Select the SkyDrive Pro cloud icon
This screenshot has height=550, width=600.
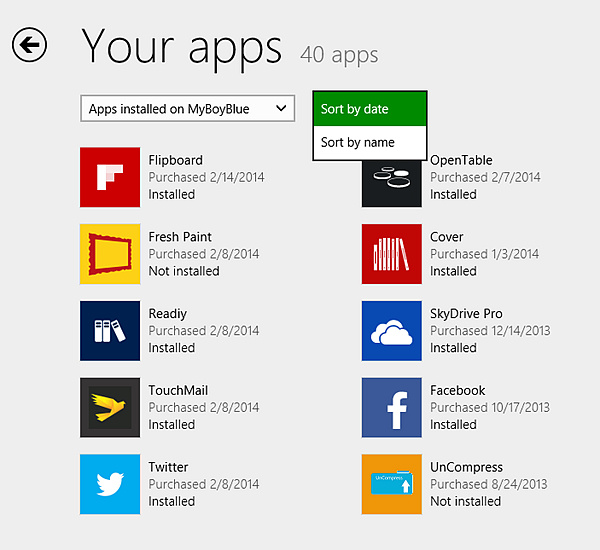click(x=391, y=331)
